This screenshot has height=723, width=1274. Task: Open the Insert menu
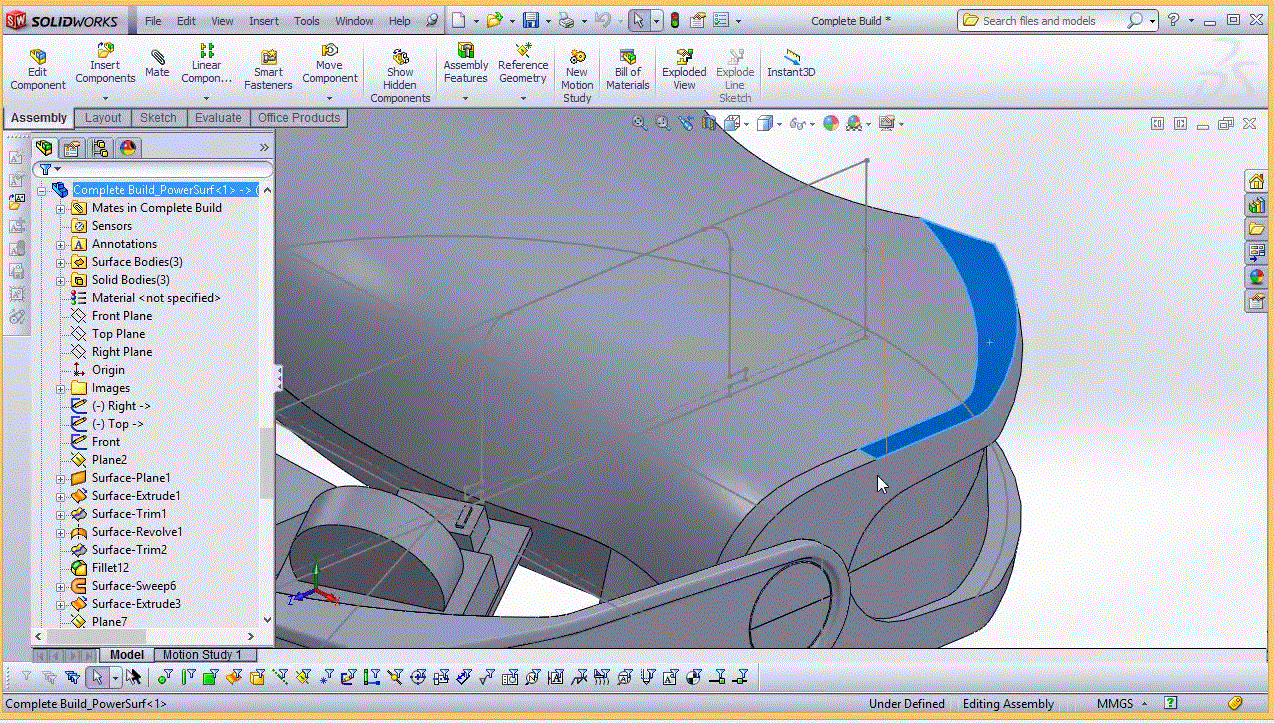click(264, 20)
